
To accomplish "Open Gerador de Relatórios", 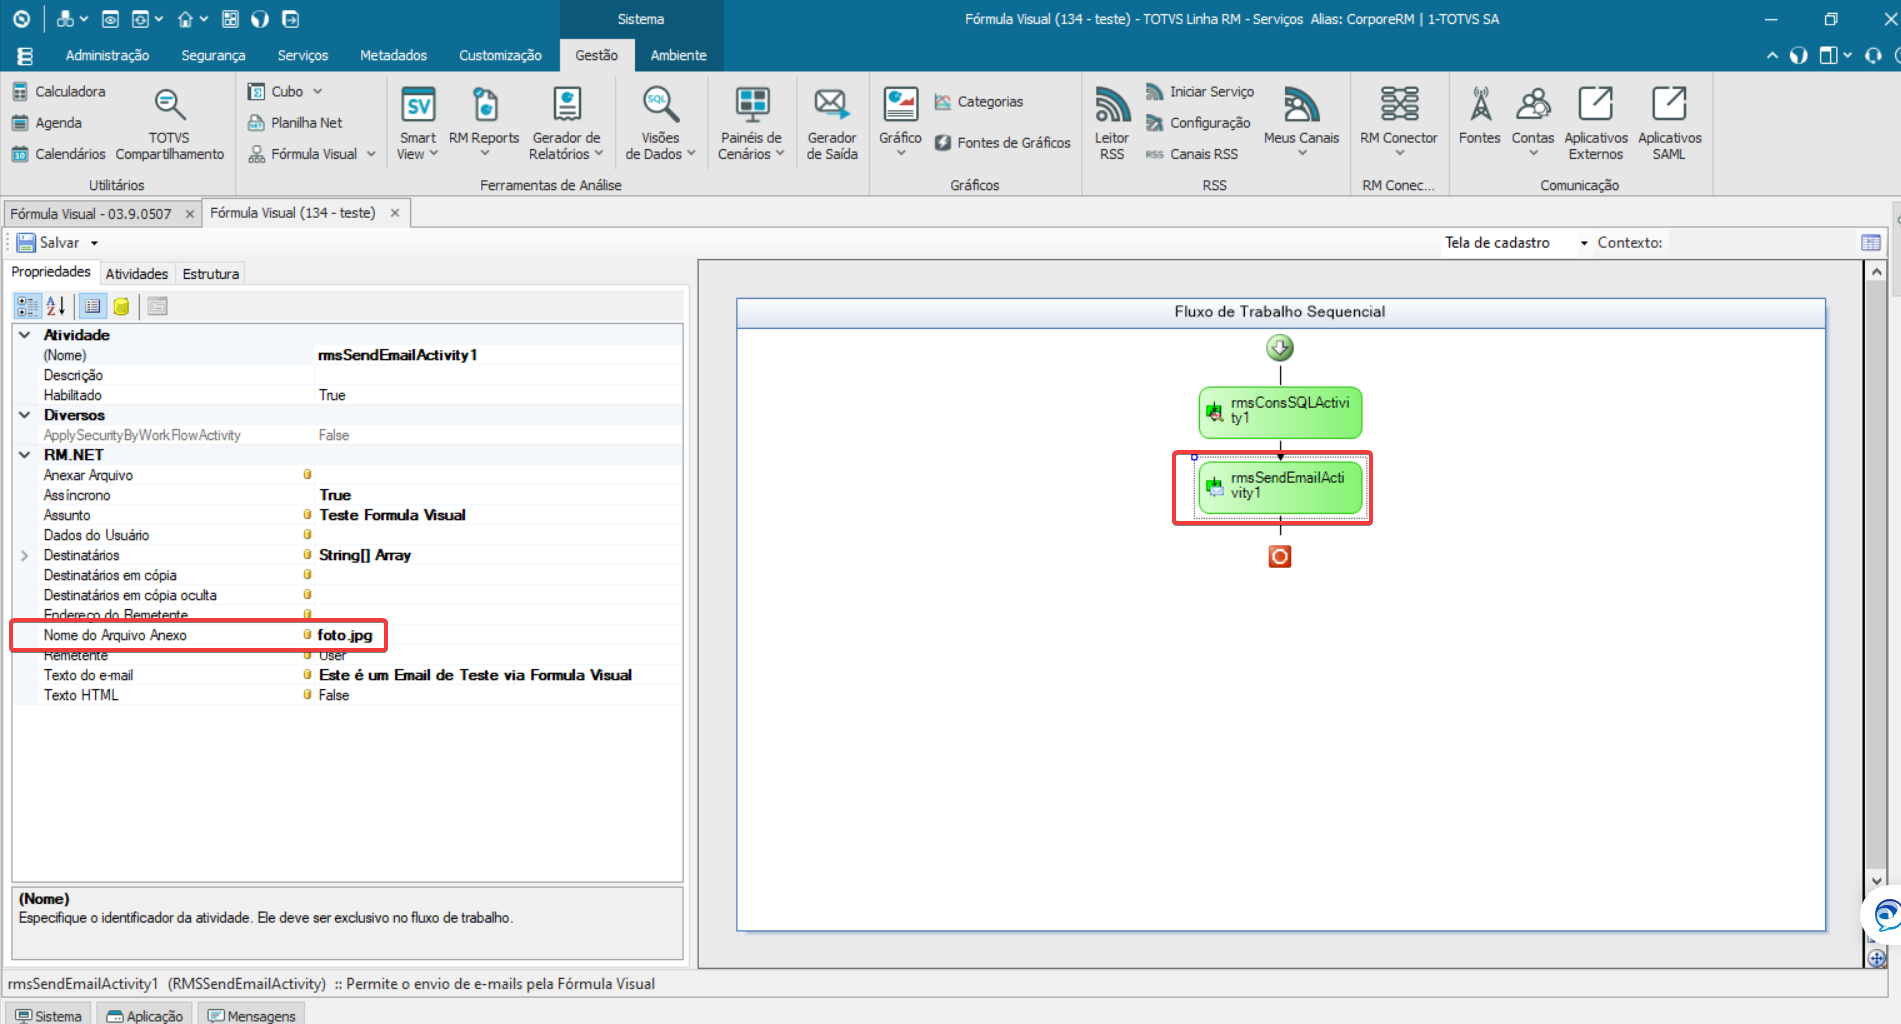I will click(x=566, y=124).
